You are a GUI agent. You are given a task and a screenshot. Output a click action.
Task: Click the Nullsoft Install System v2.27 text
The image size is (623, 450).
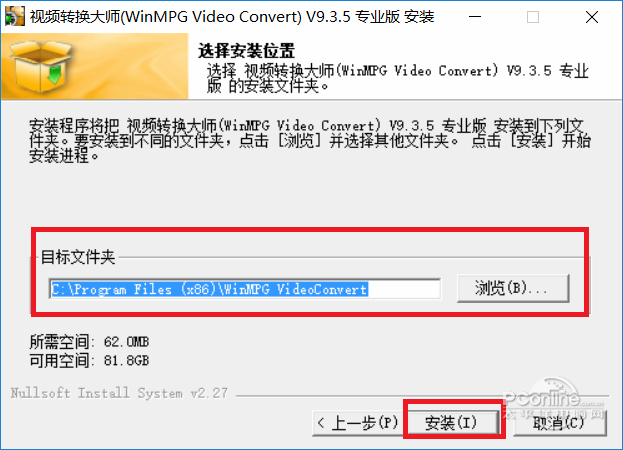(x=119, y=393)
